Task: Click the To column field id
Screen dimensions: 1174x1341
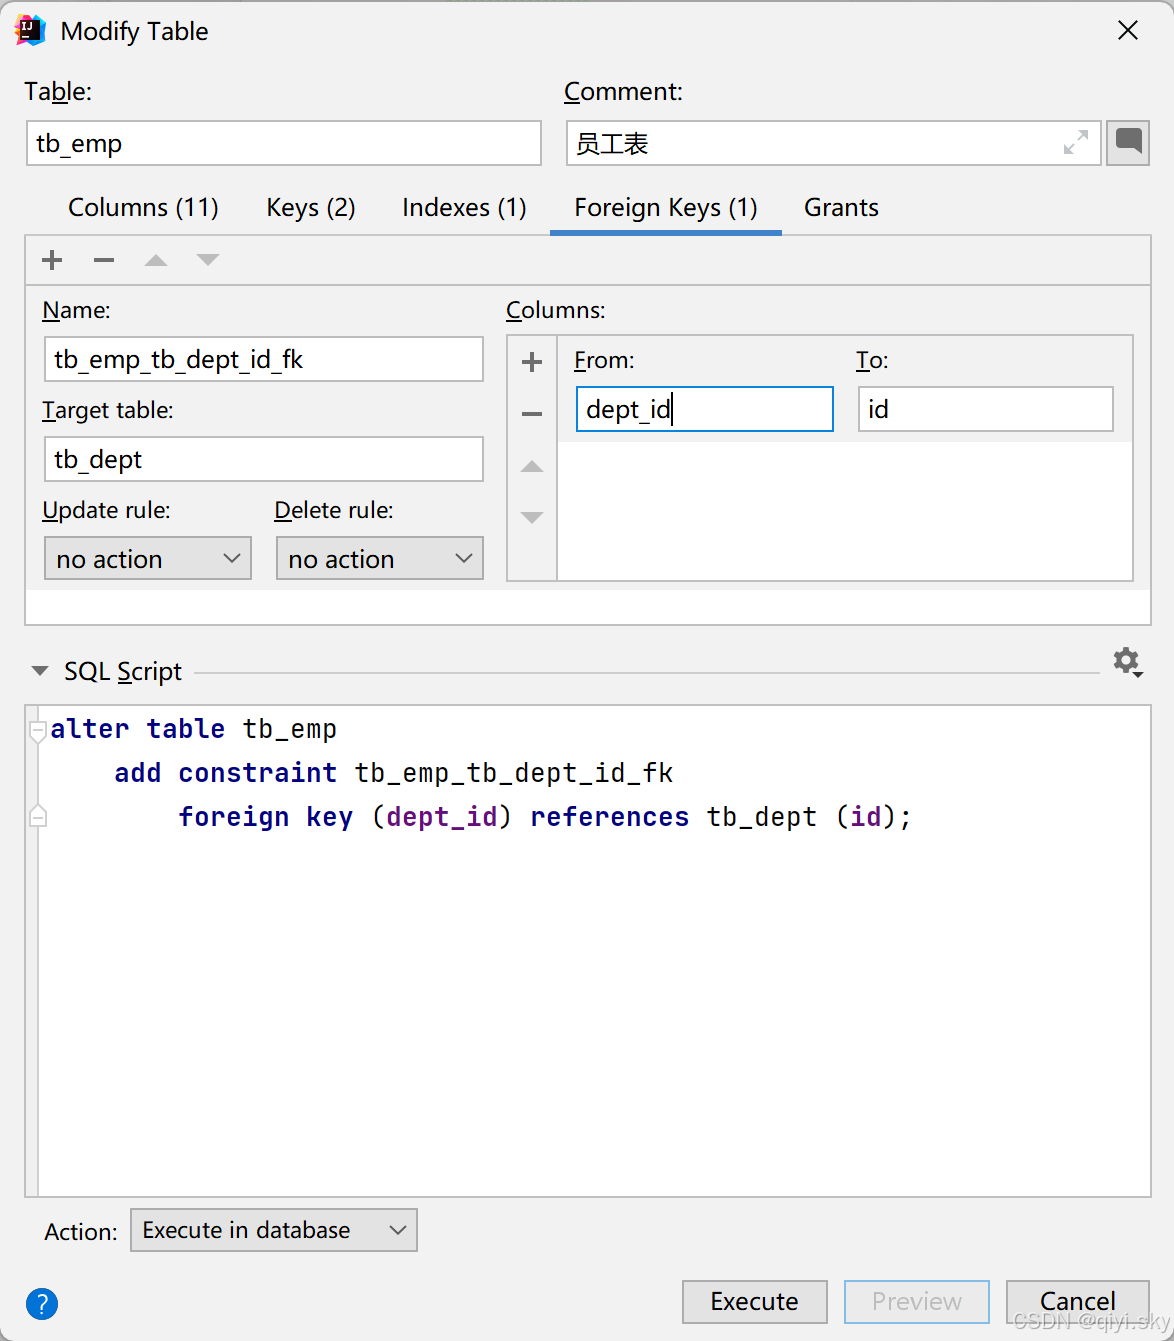Action: 986,409
